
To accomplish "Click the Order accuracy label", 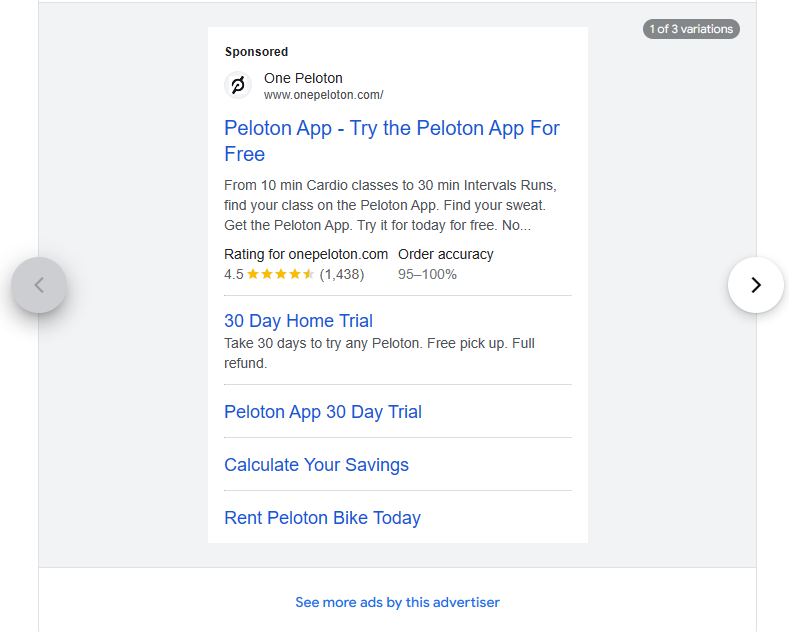I will point(445,254).
